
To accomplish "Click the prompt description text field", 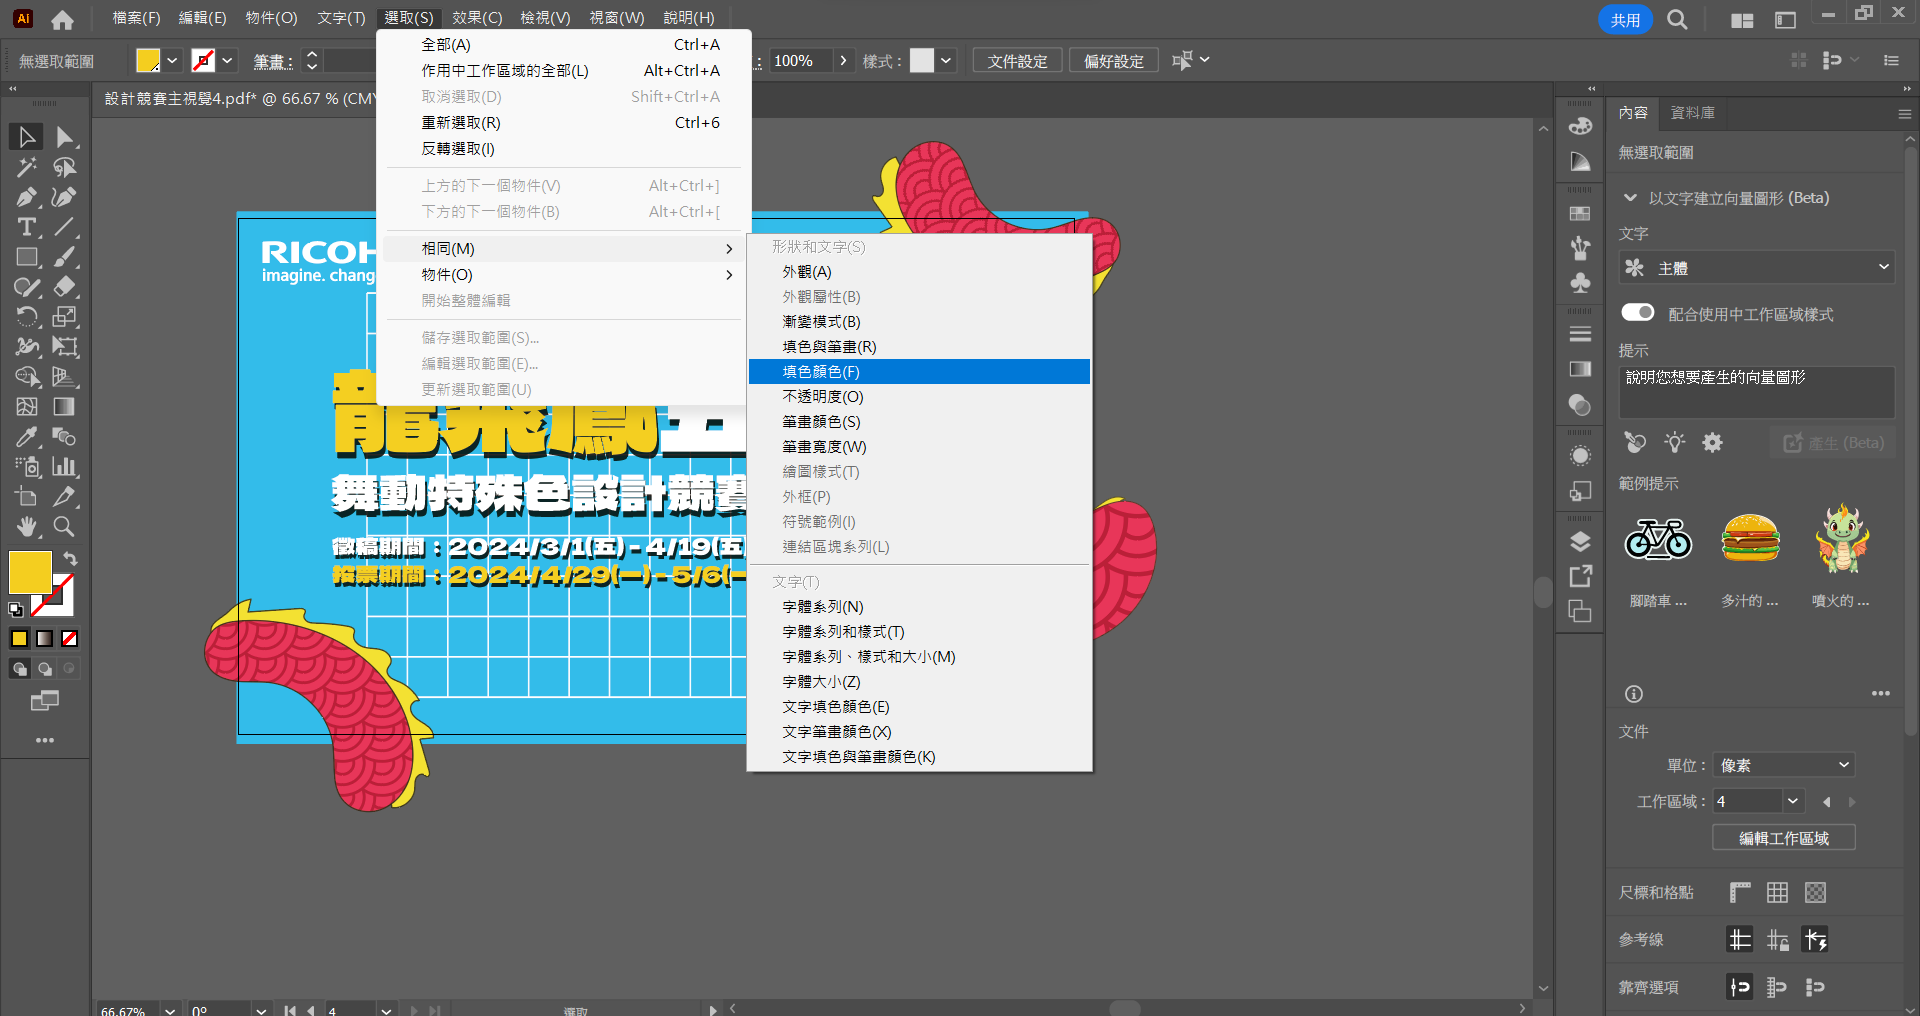I will pyautogui.click(x=1756, y=391).
